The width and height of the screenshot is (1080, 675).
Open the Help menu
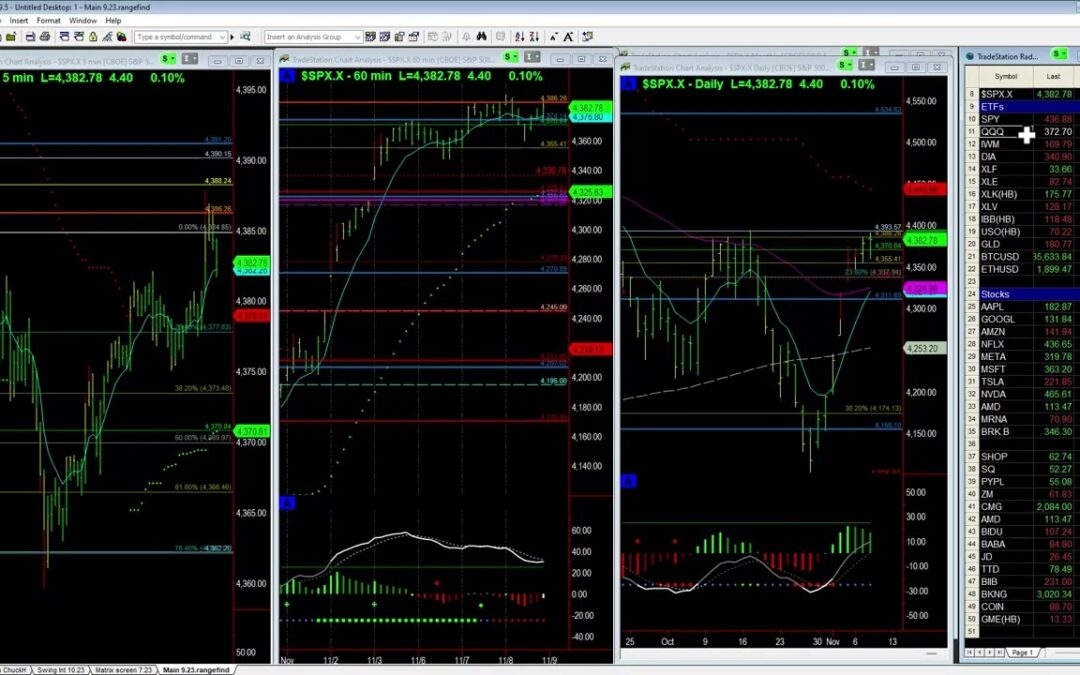(x=113, y=21)
